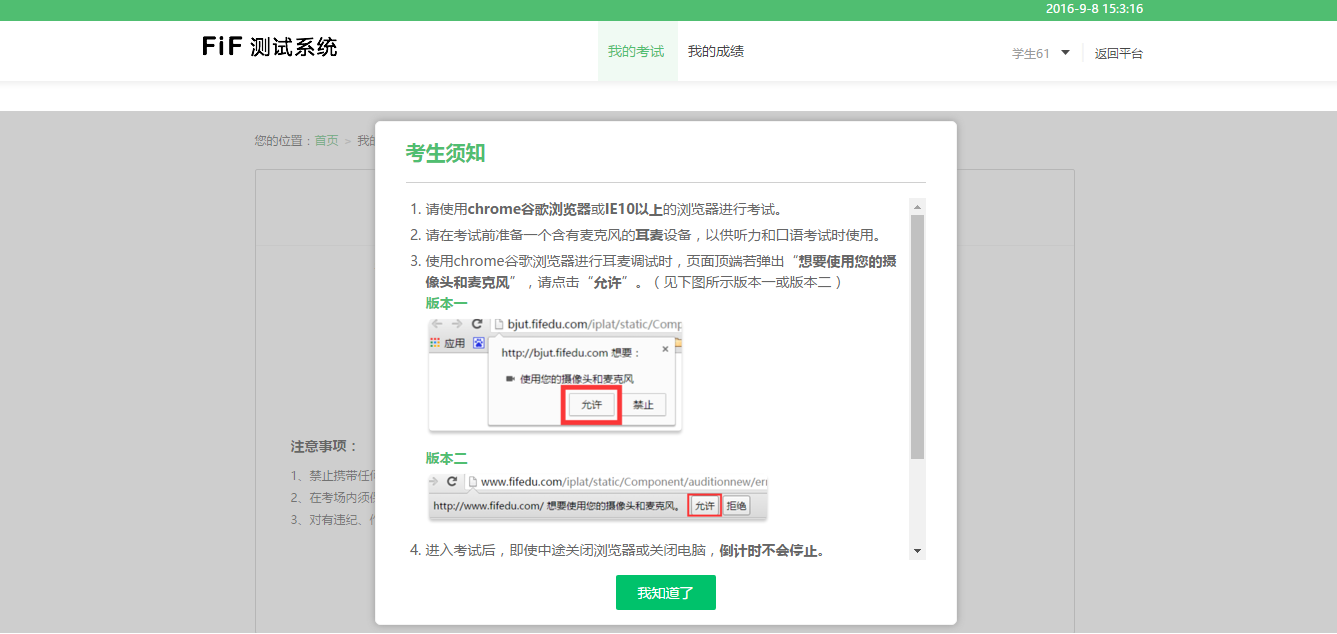The image size is (1337, 634).
Task: Click the 拒绝 button in 版本二 image
Action: click(x=736, y=506)
